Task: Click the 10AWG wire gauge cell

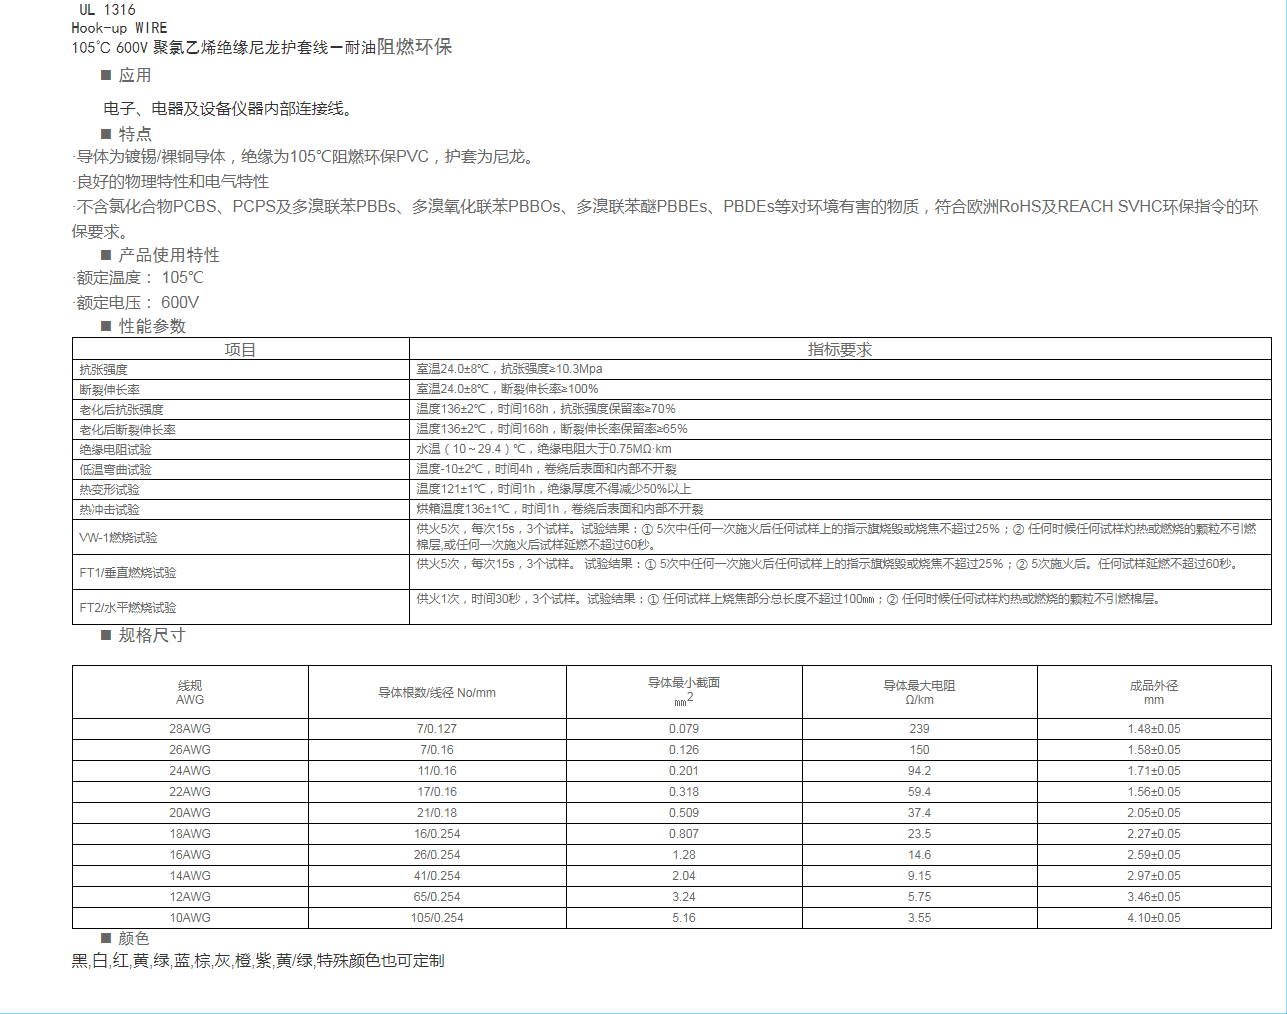Action: pyautogui.click(x=190, y=918)
